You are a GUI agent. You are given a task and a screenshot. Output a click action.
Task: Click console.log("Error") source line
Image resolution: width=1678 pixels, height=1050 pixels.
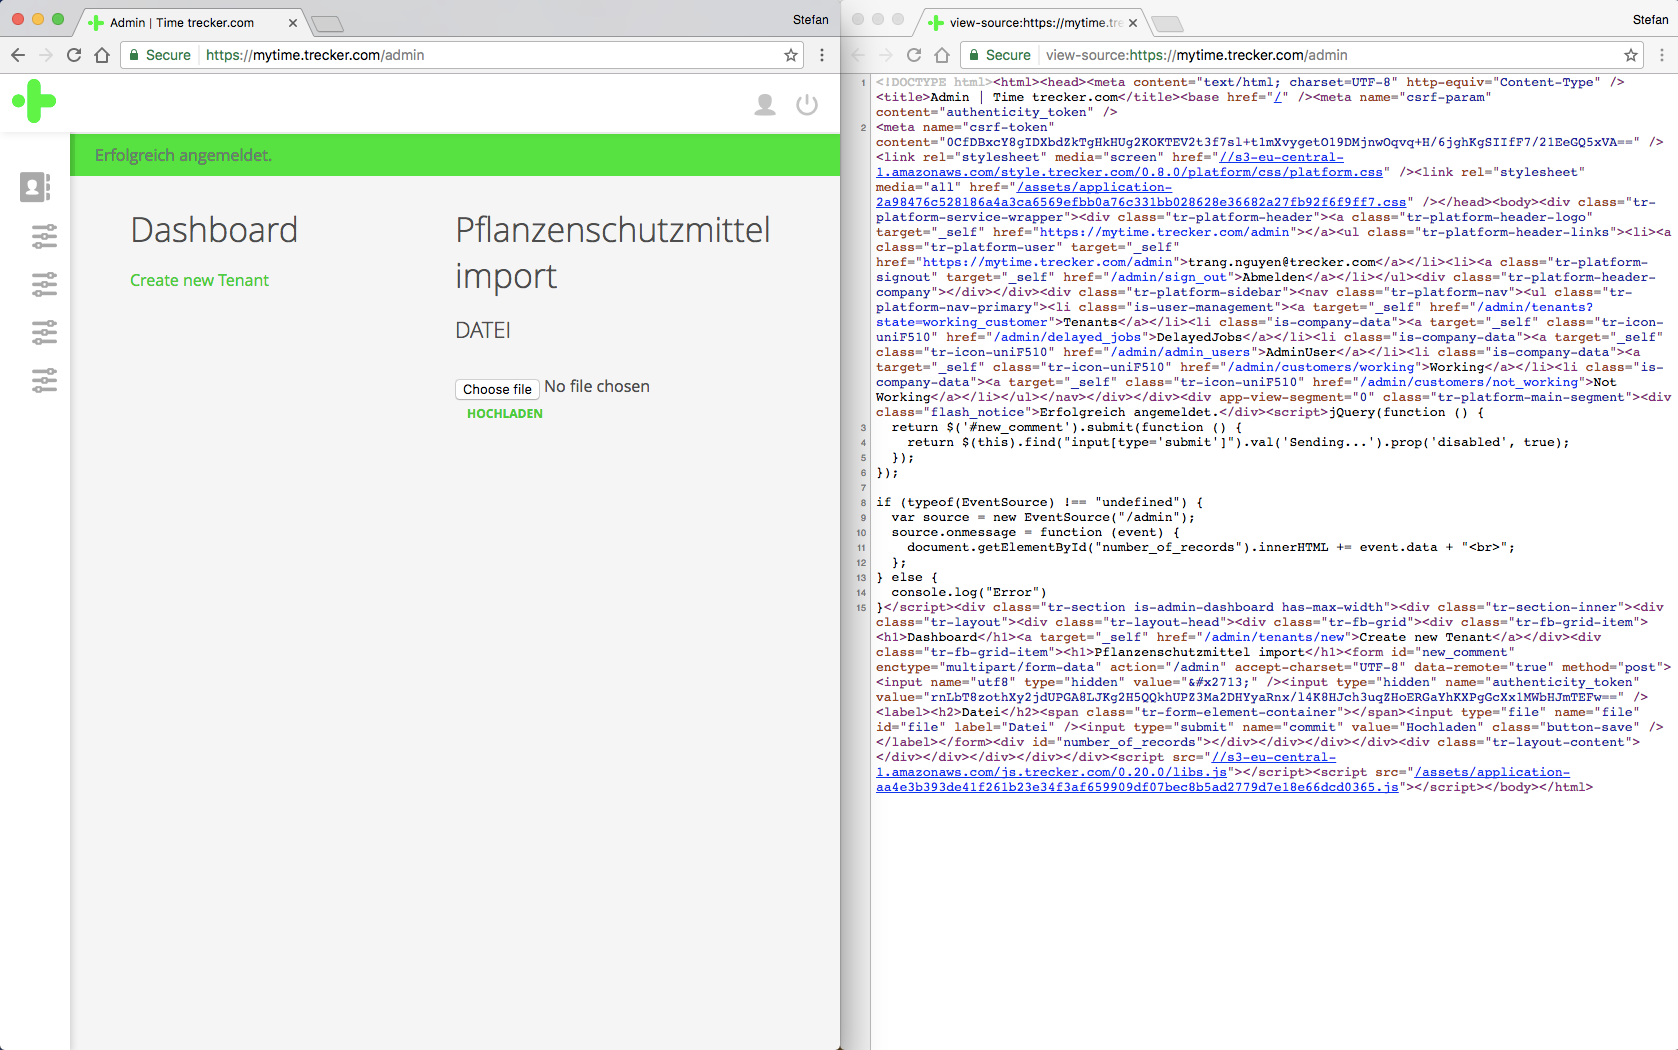pos(969,592)
